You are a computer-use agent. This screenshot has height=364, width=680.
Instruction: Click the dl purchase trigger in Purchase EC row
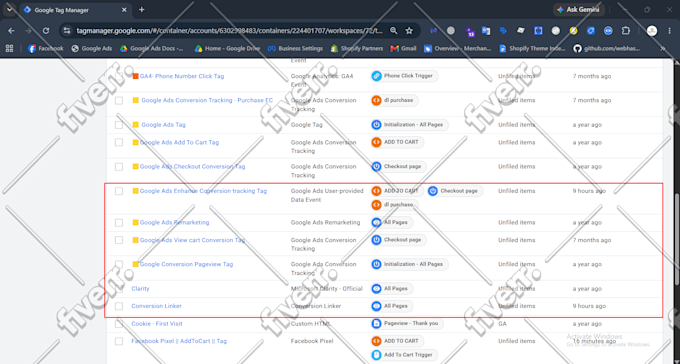tap(394, 100)
